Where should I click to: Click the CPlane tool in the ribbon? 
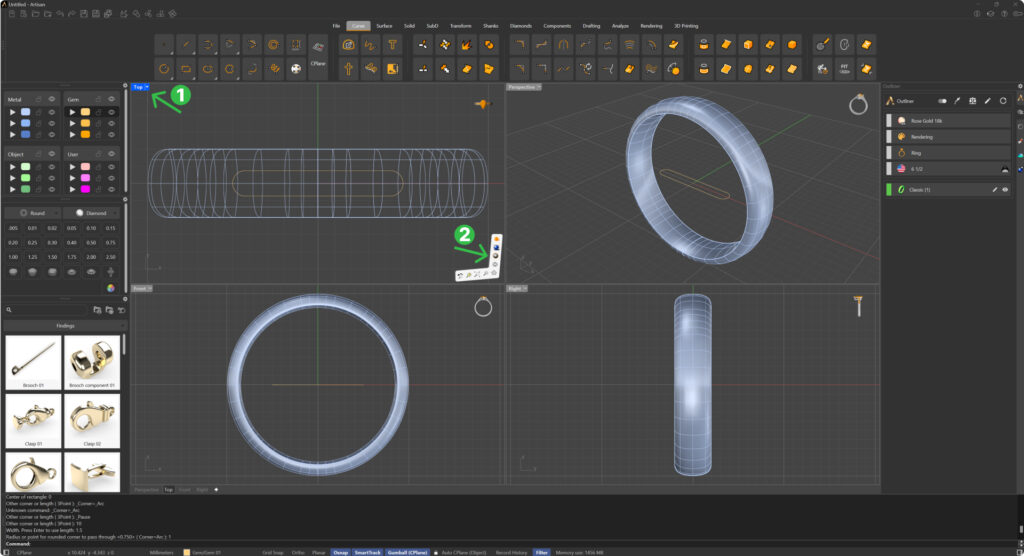(x=317, y=56)
